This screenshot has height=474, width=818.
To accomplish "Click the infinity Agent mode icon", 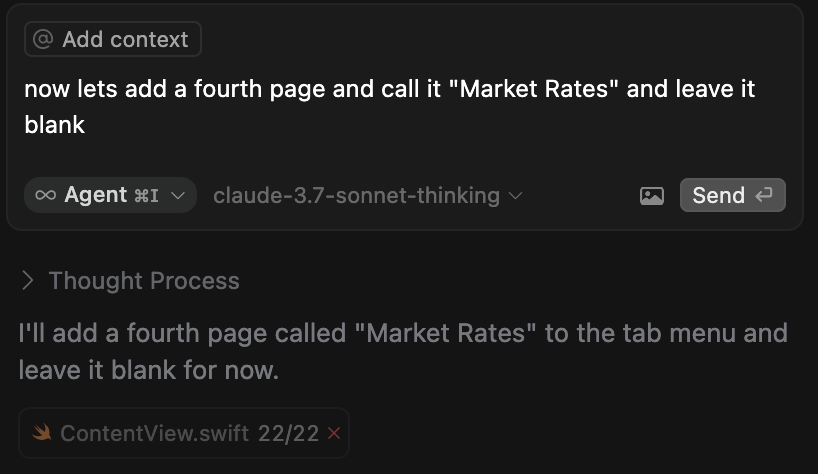I will [x=45, y=195].
